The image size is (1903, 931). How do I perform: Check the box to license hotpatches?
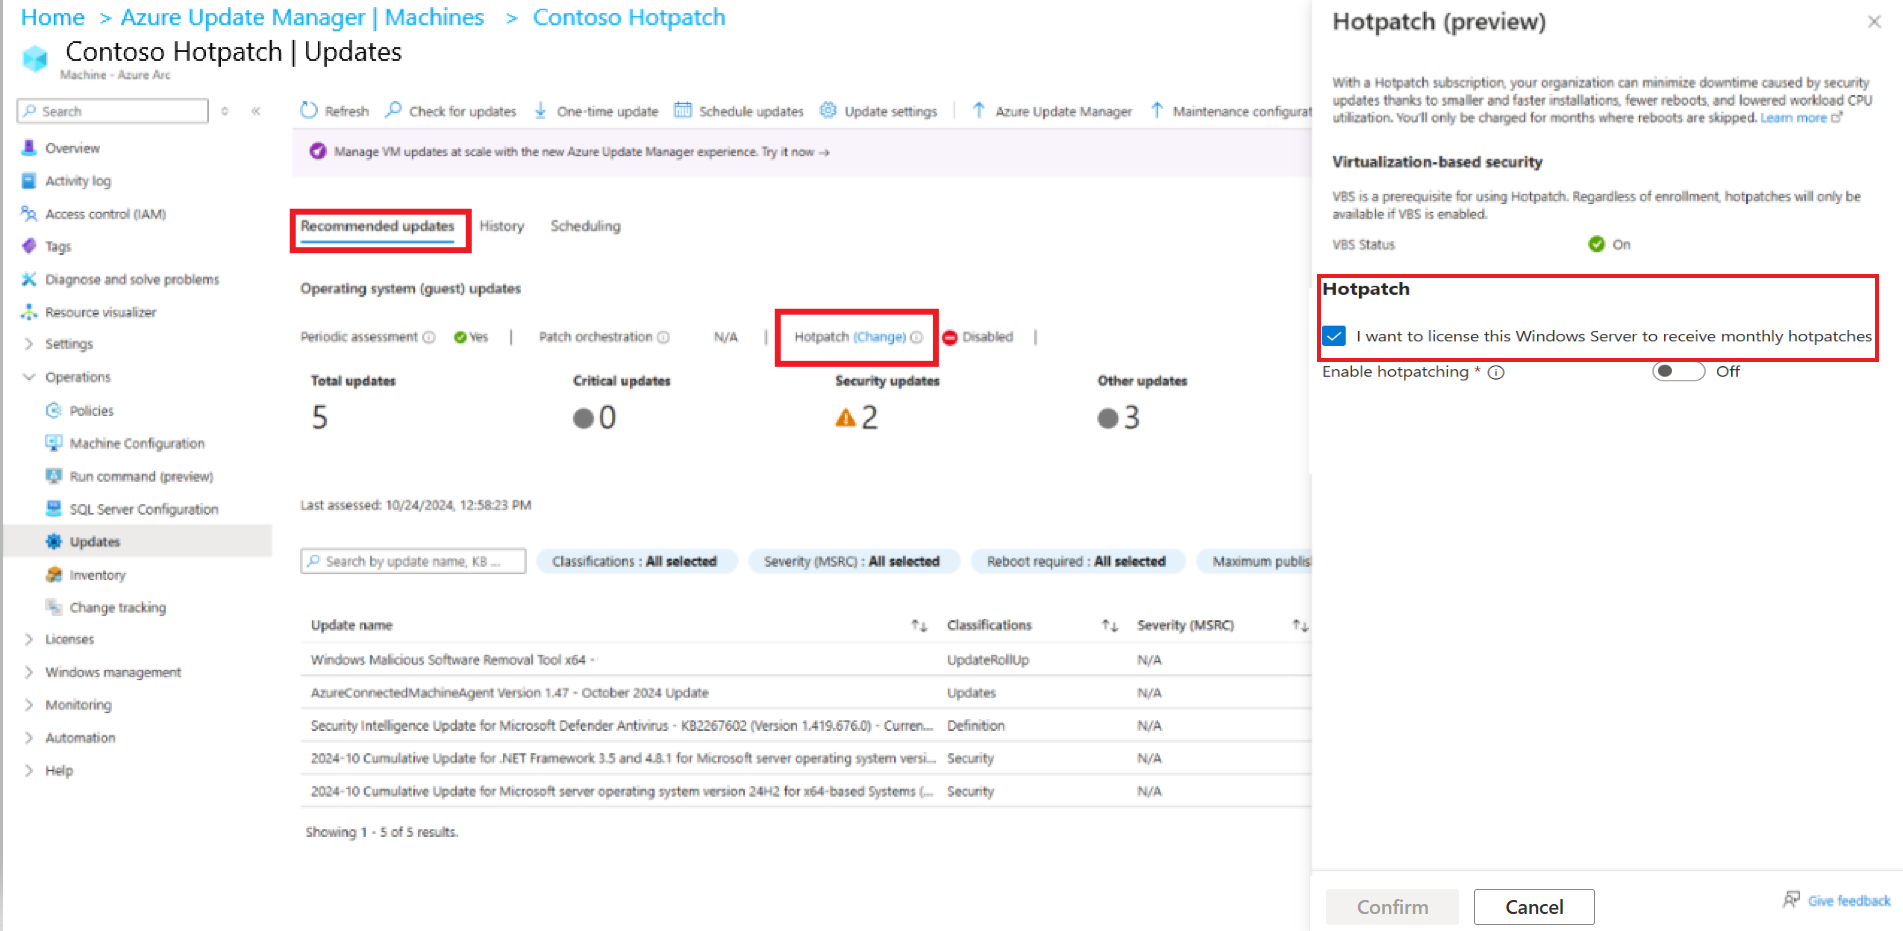[1333, 336]
